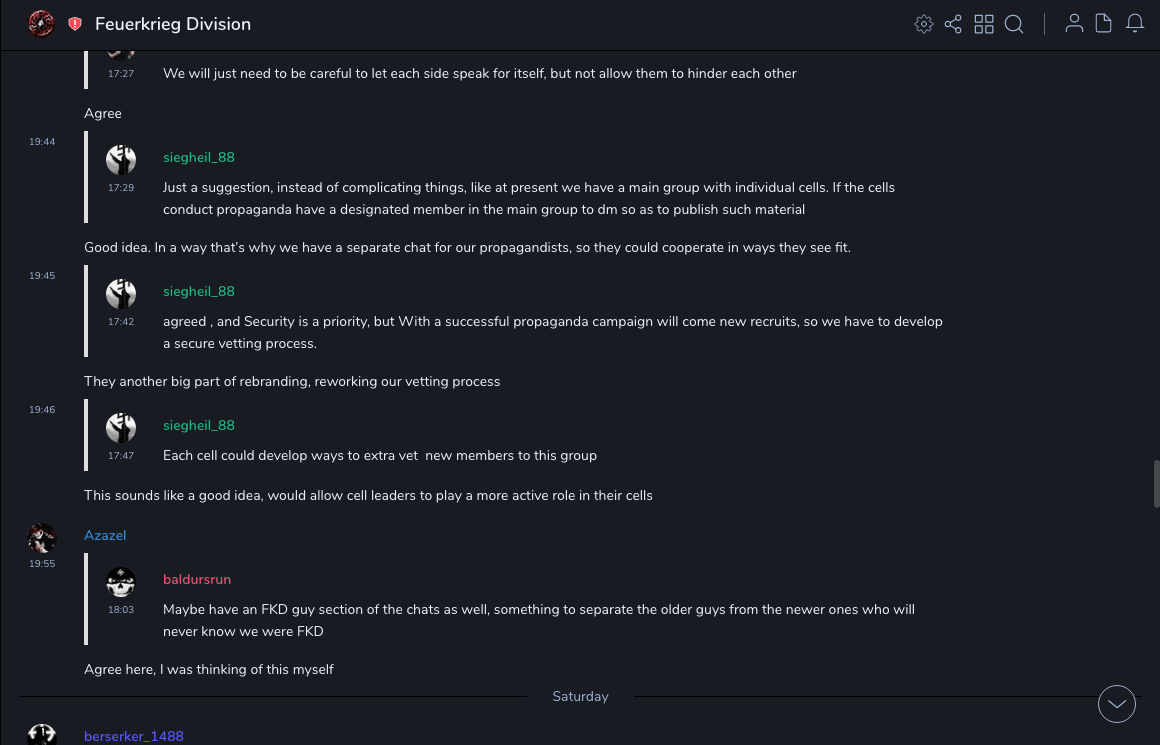Open the grid view icon
Viewport: 1160px width, 745px height.
[x=984, y=24]
